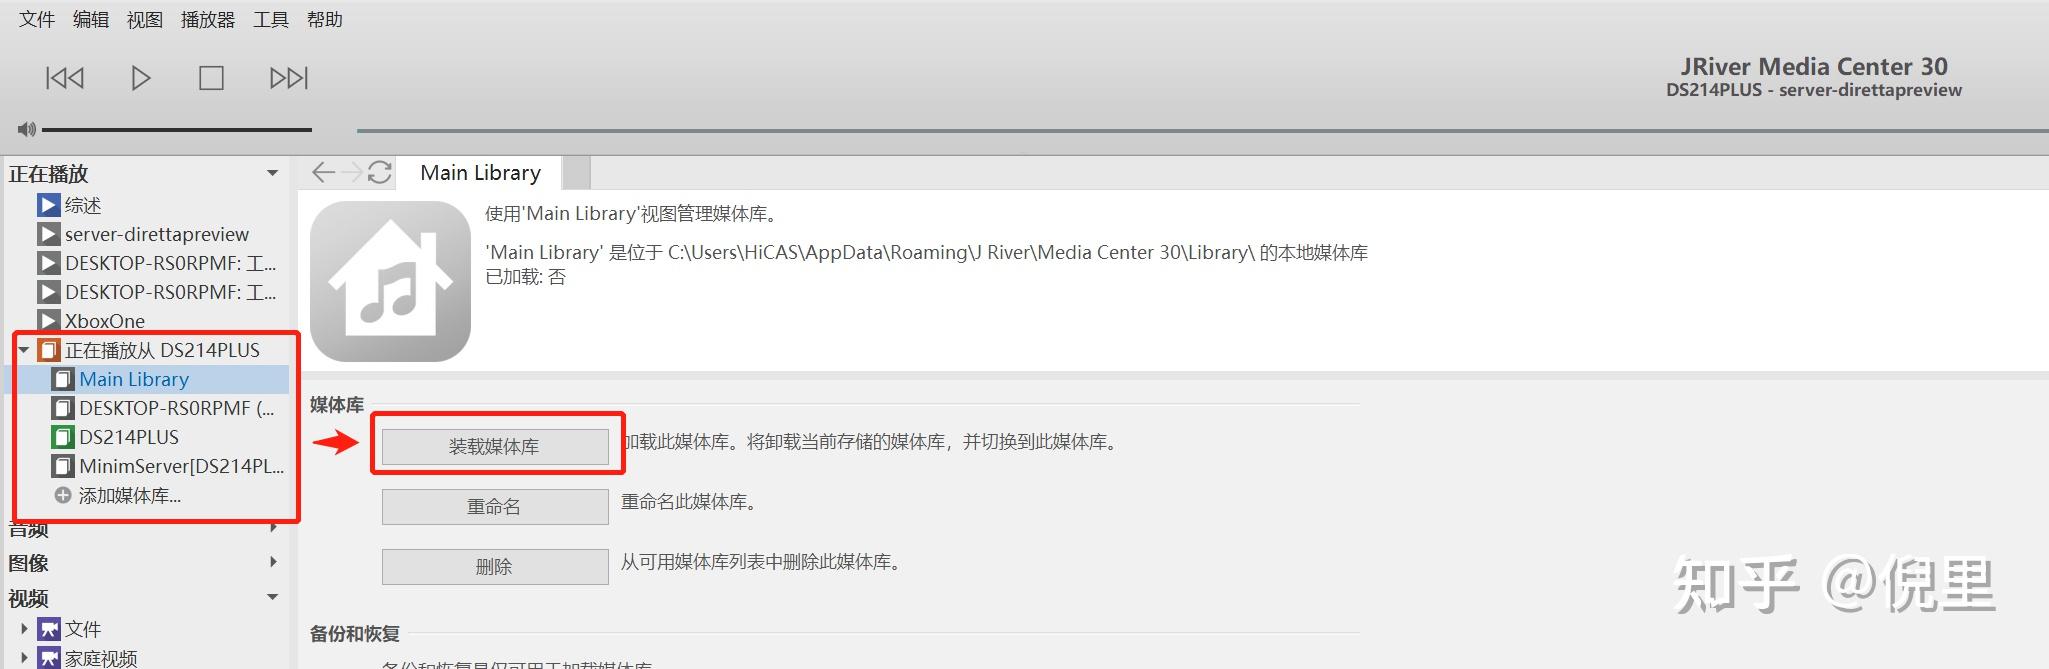
Task: Select 文件 under 视频
Action: pyautogui.click(x=83, y=629)
